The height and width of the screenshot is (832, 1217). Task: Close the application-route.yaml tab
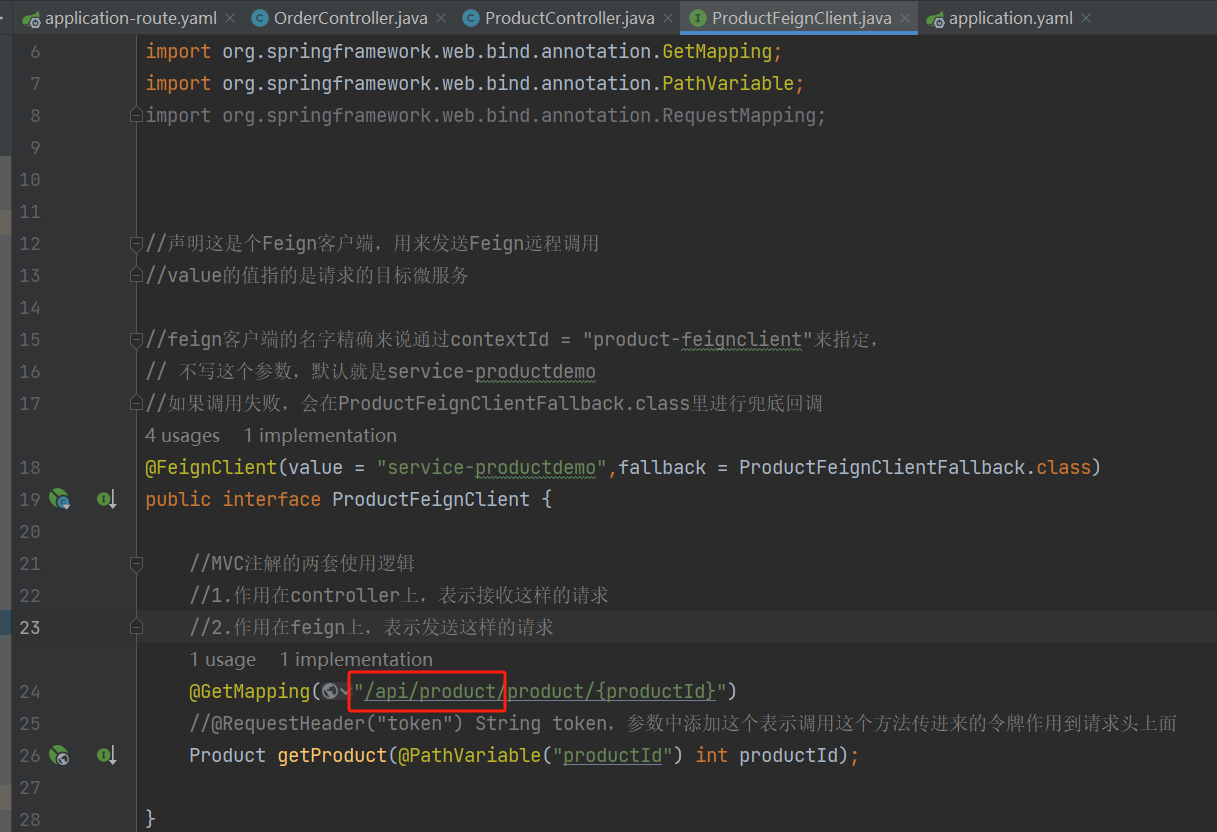[231, 18]
